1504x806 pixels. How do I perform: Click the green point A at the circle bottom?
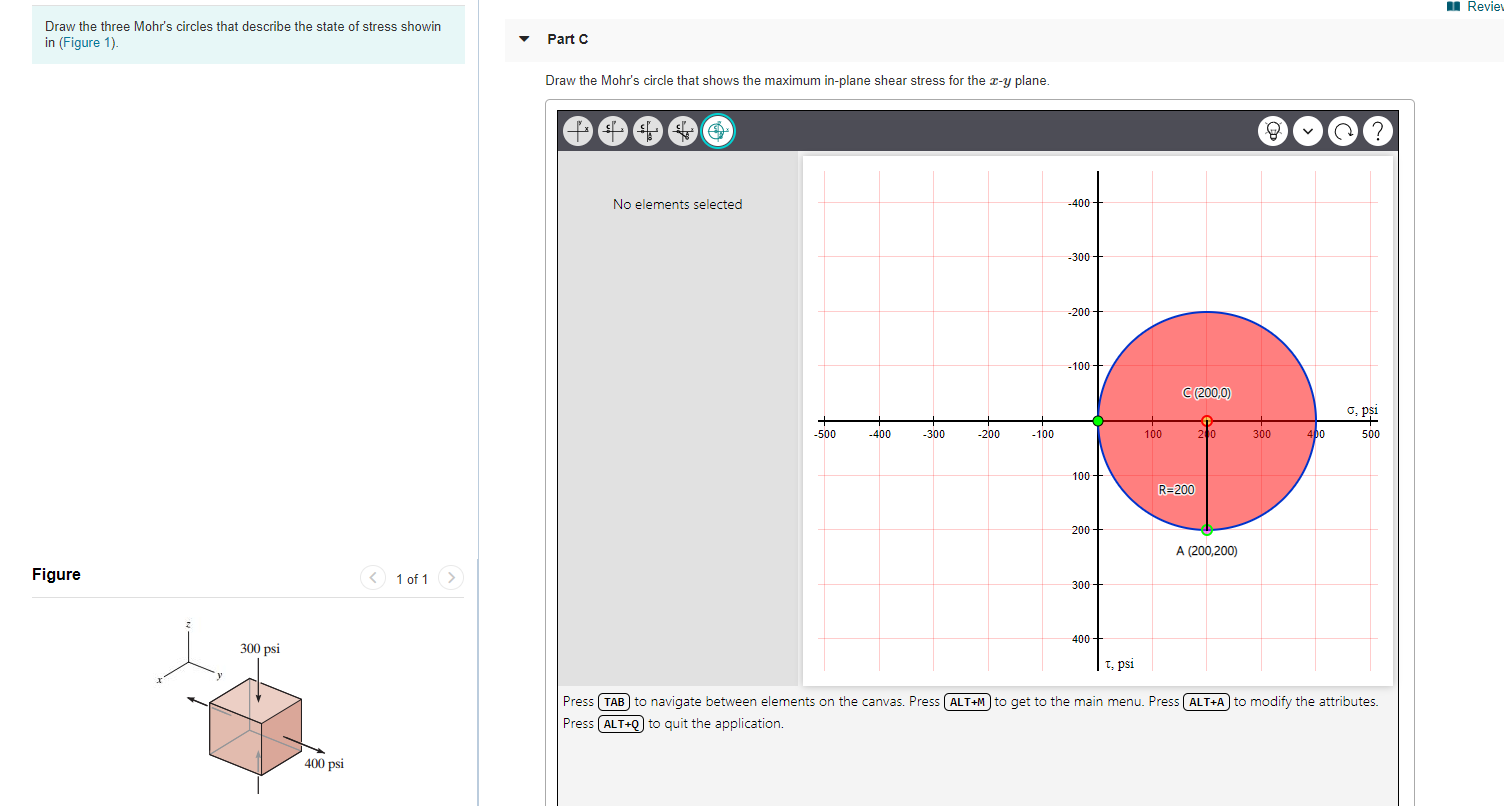click(x=1207, y=530)
